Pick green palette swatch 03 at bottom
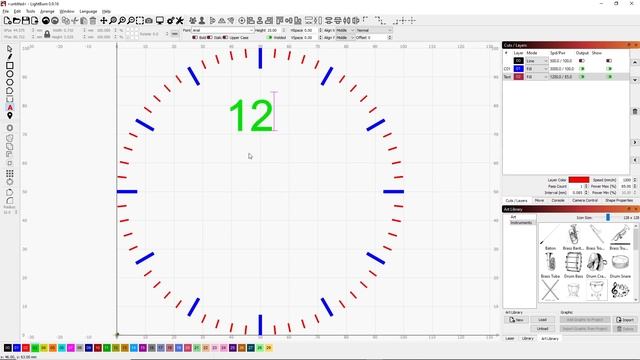The height and width of the screenshot is (360, 640). tap(35, 348)
